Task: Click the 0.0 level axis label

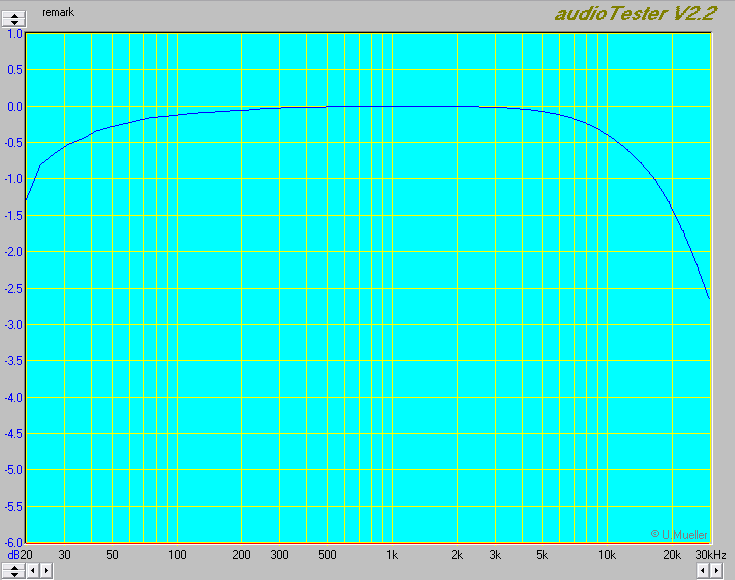Action: [14, 106]
